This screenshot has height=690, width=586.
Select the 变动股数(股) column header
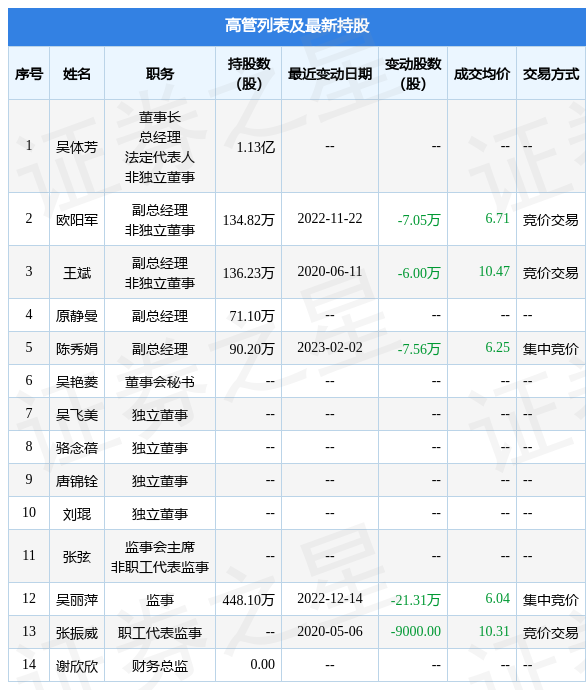413,73
